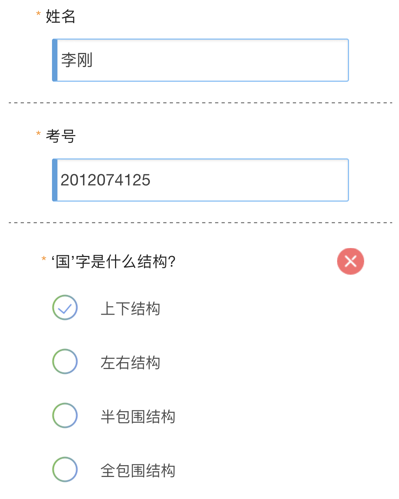Screen dimensions: 399x499
Task: Click the orange asterisk beside 姓名
Action: (38, 14)
